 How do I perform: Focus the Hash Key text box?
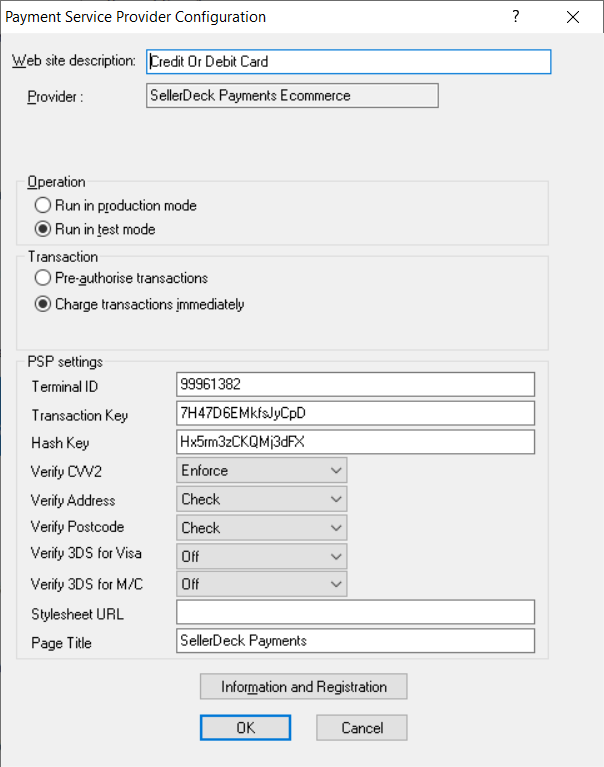pos(355,441)
